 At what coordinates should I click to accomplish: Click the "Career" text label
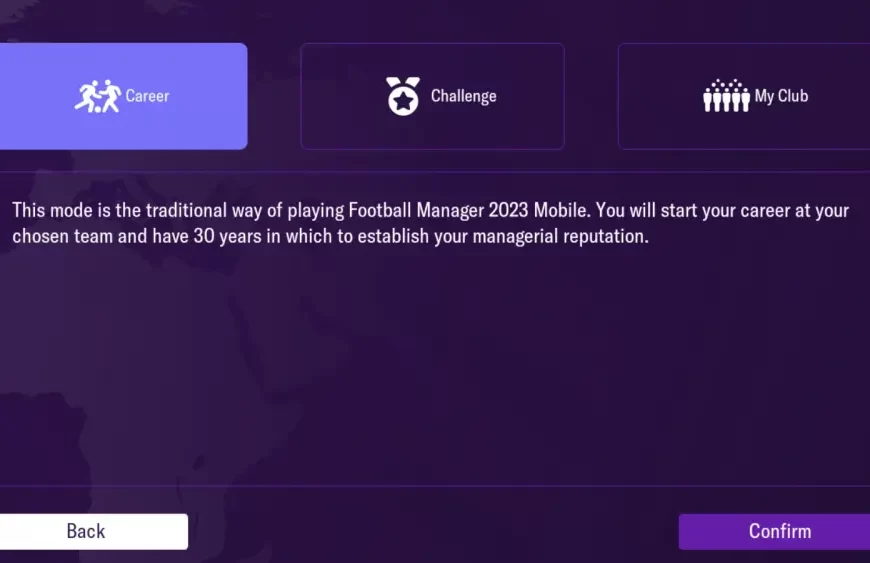click(147, 96)
